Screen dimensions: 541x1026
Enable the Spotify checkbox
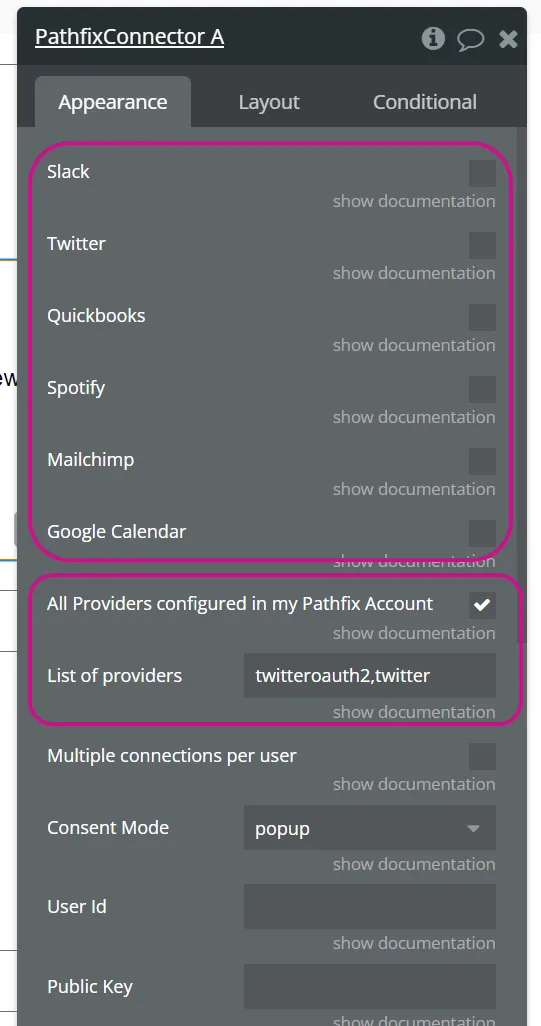(482, 389)
